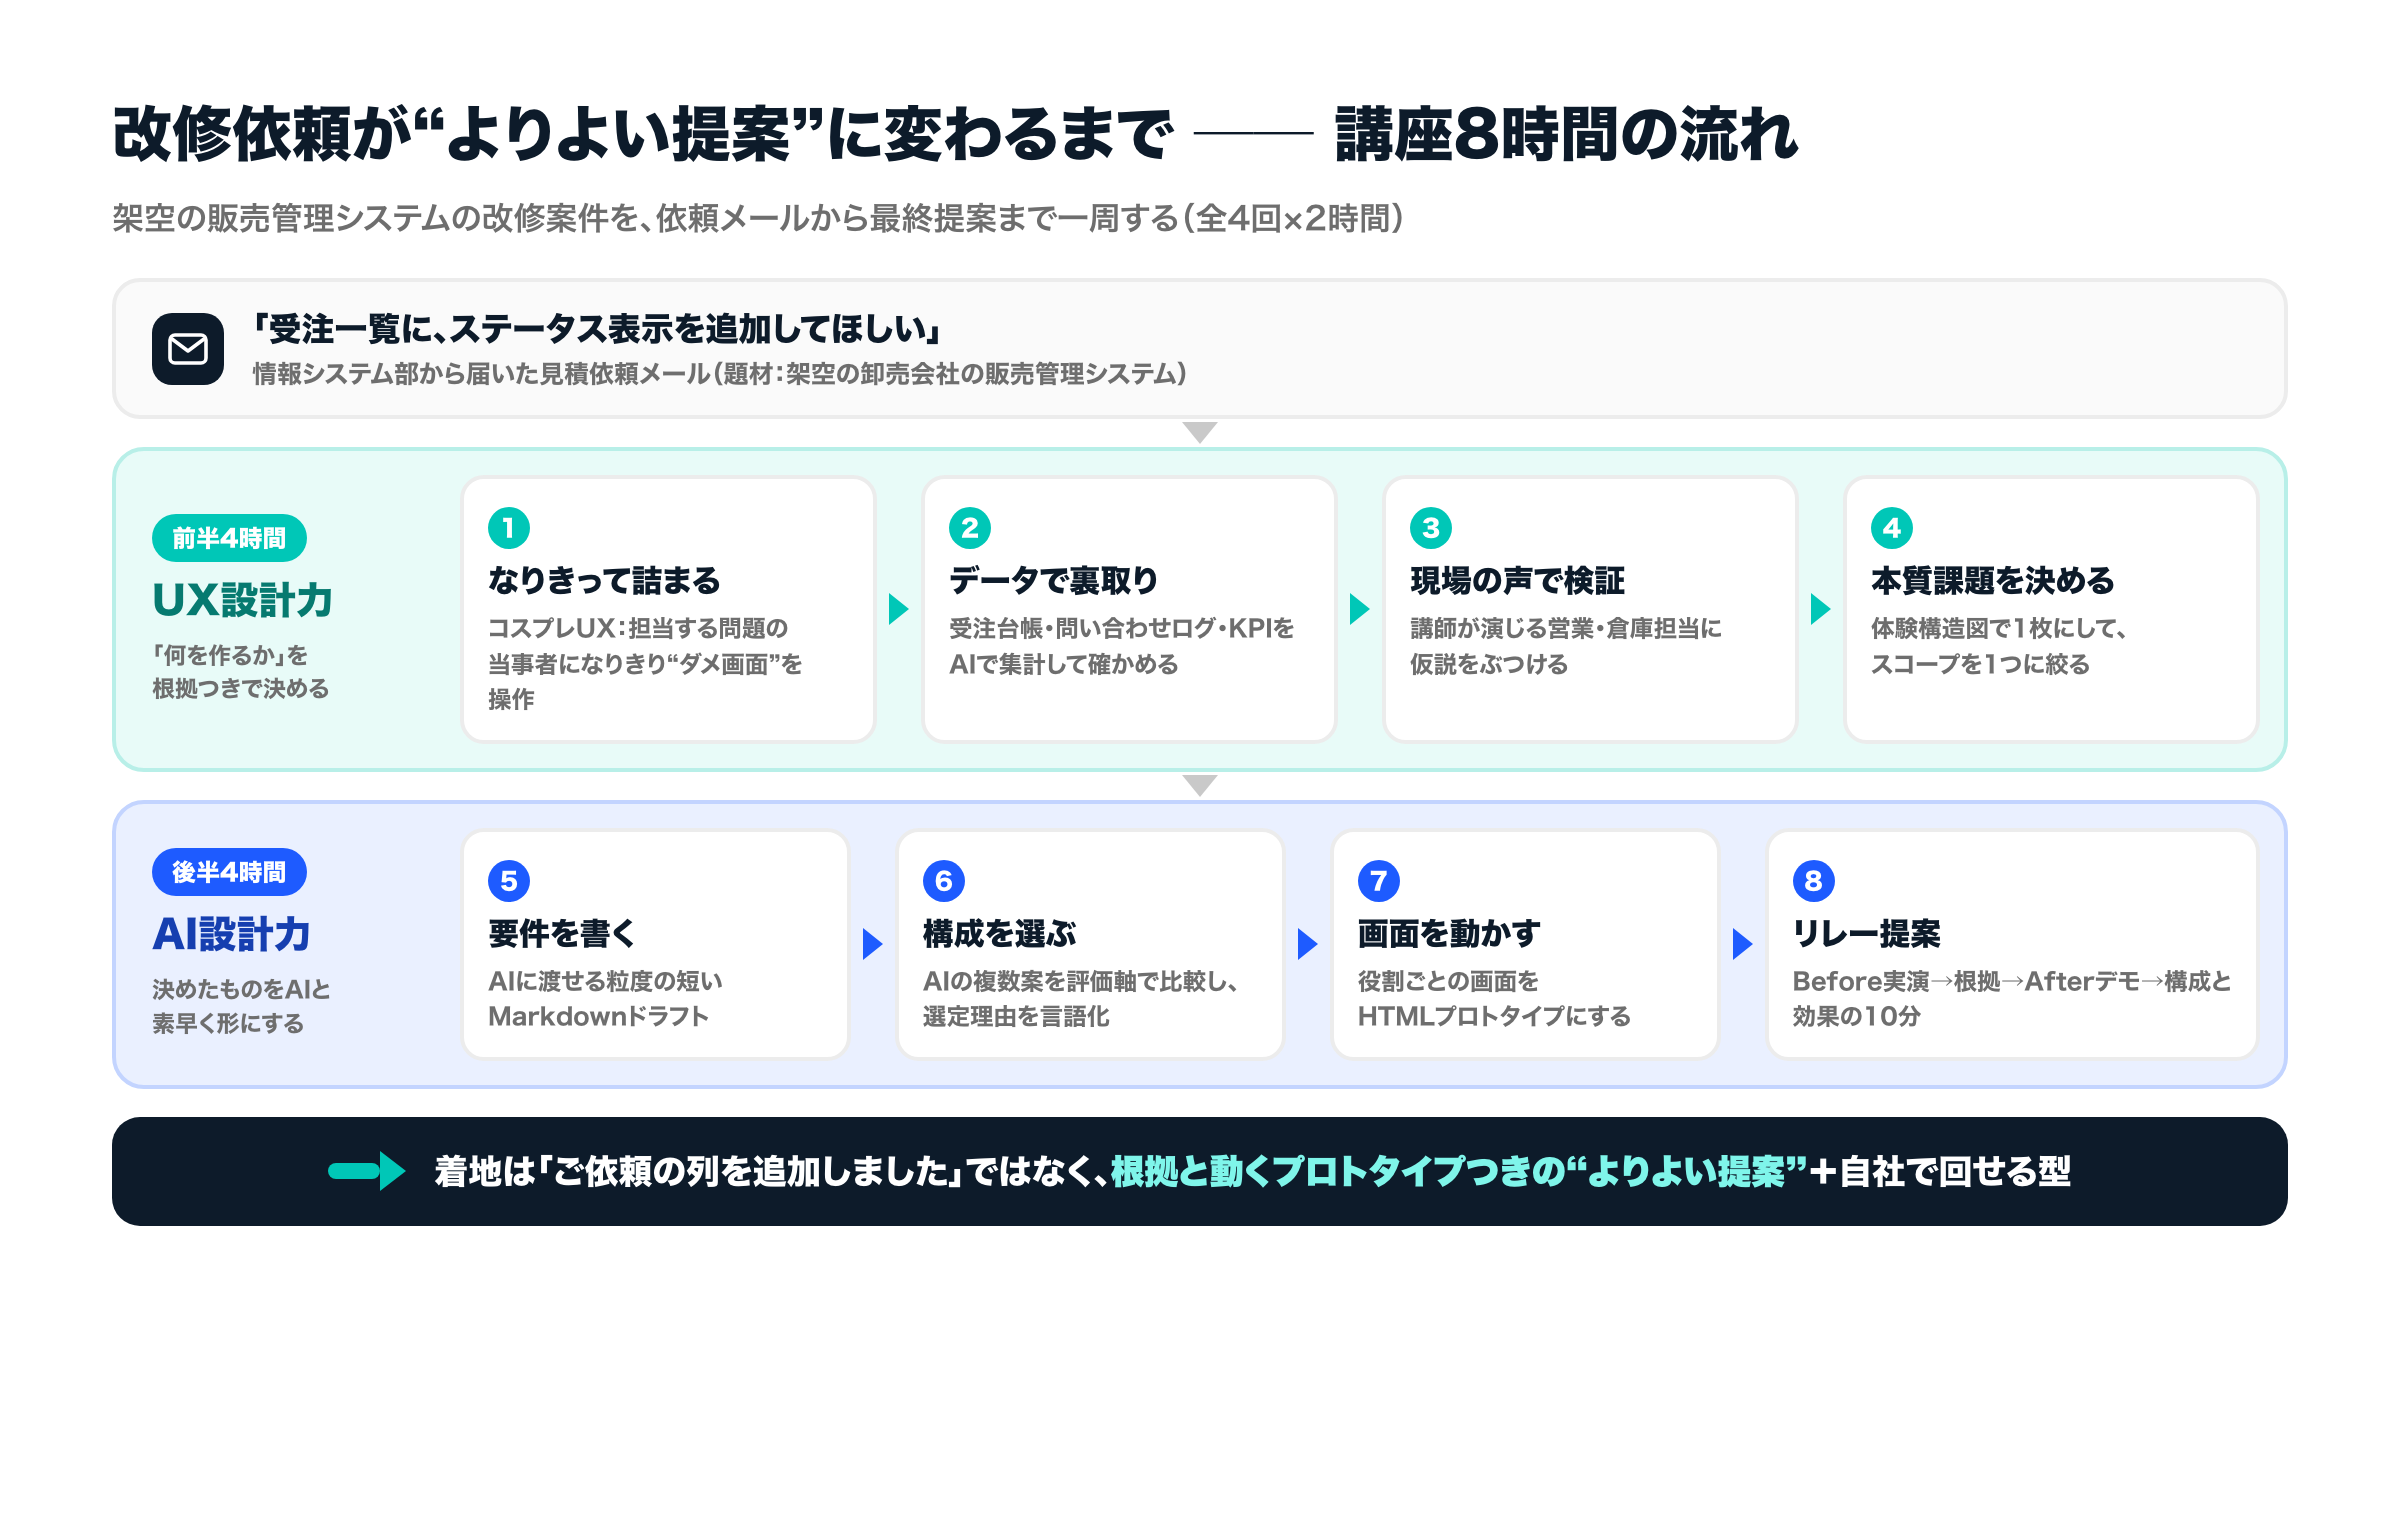Click step number 7 circle badge

pos(1379,881)
